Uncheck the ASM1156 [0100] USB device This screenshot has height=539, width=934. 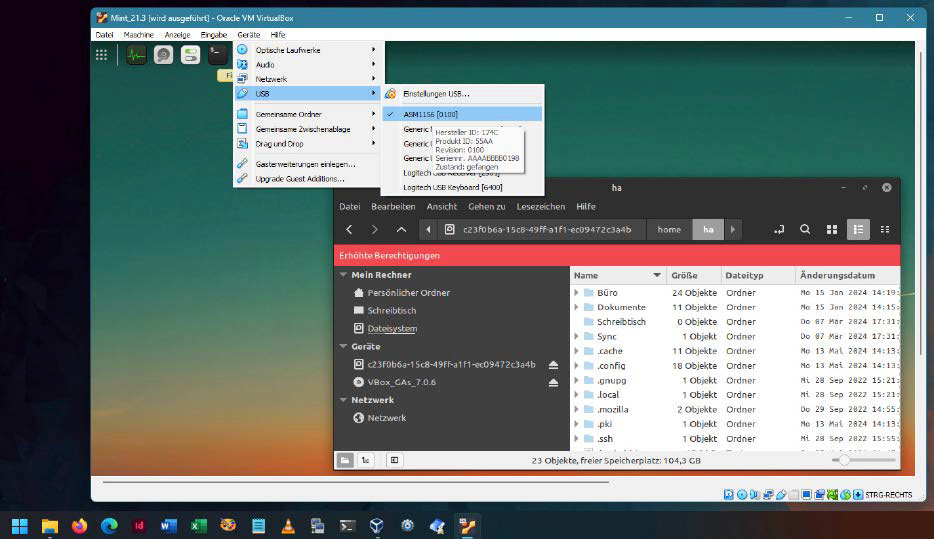pos(462,114)
